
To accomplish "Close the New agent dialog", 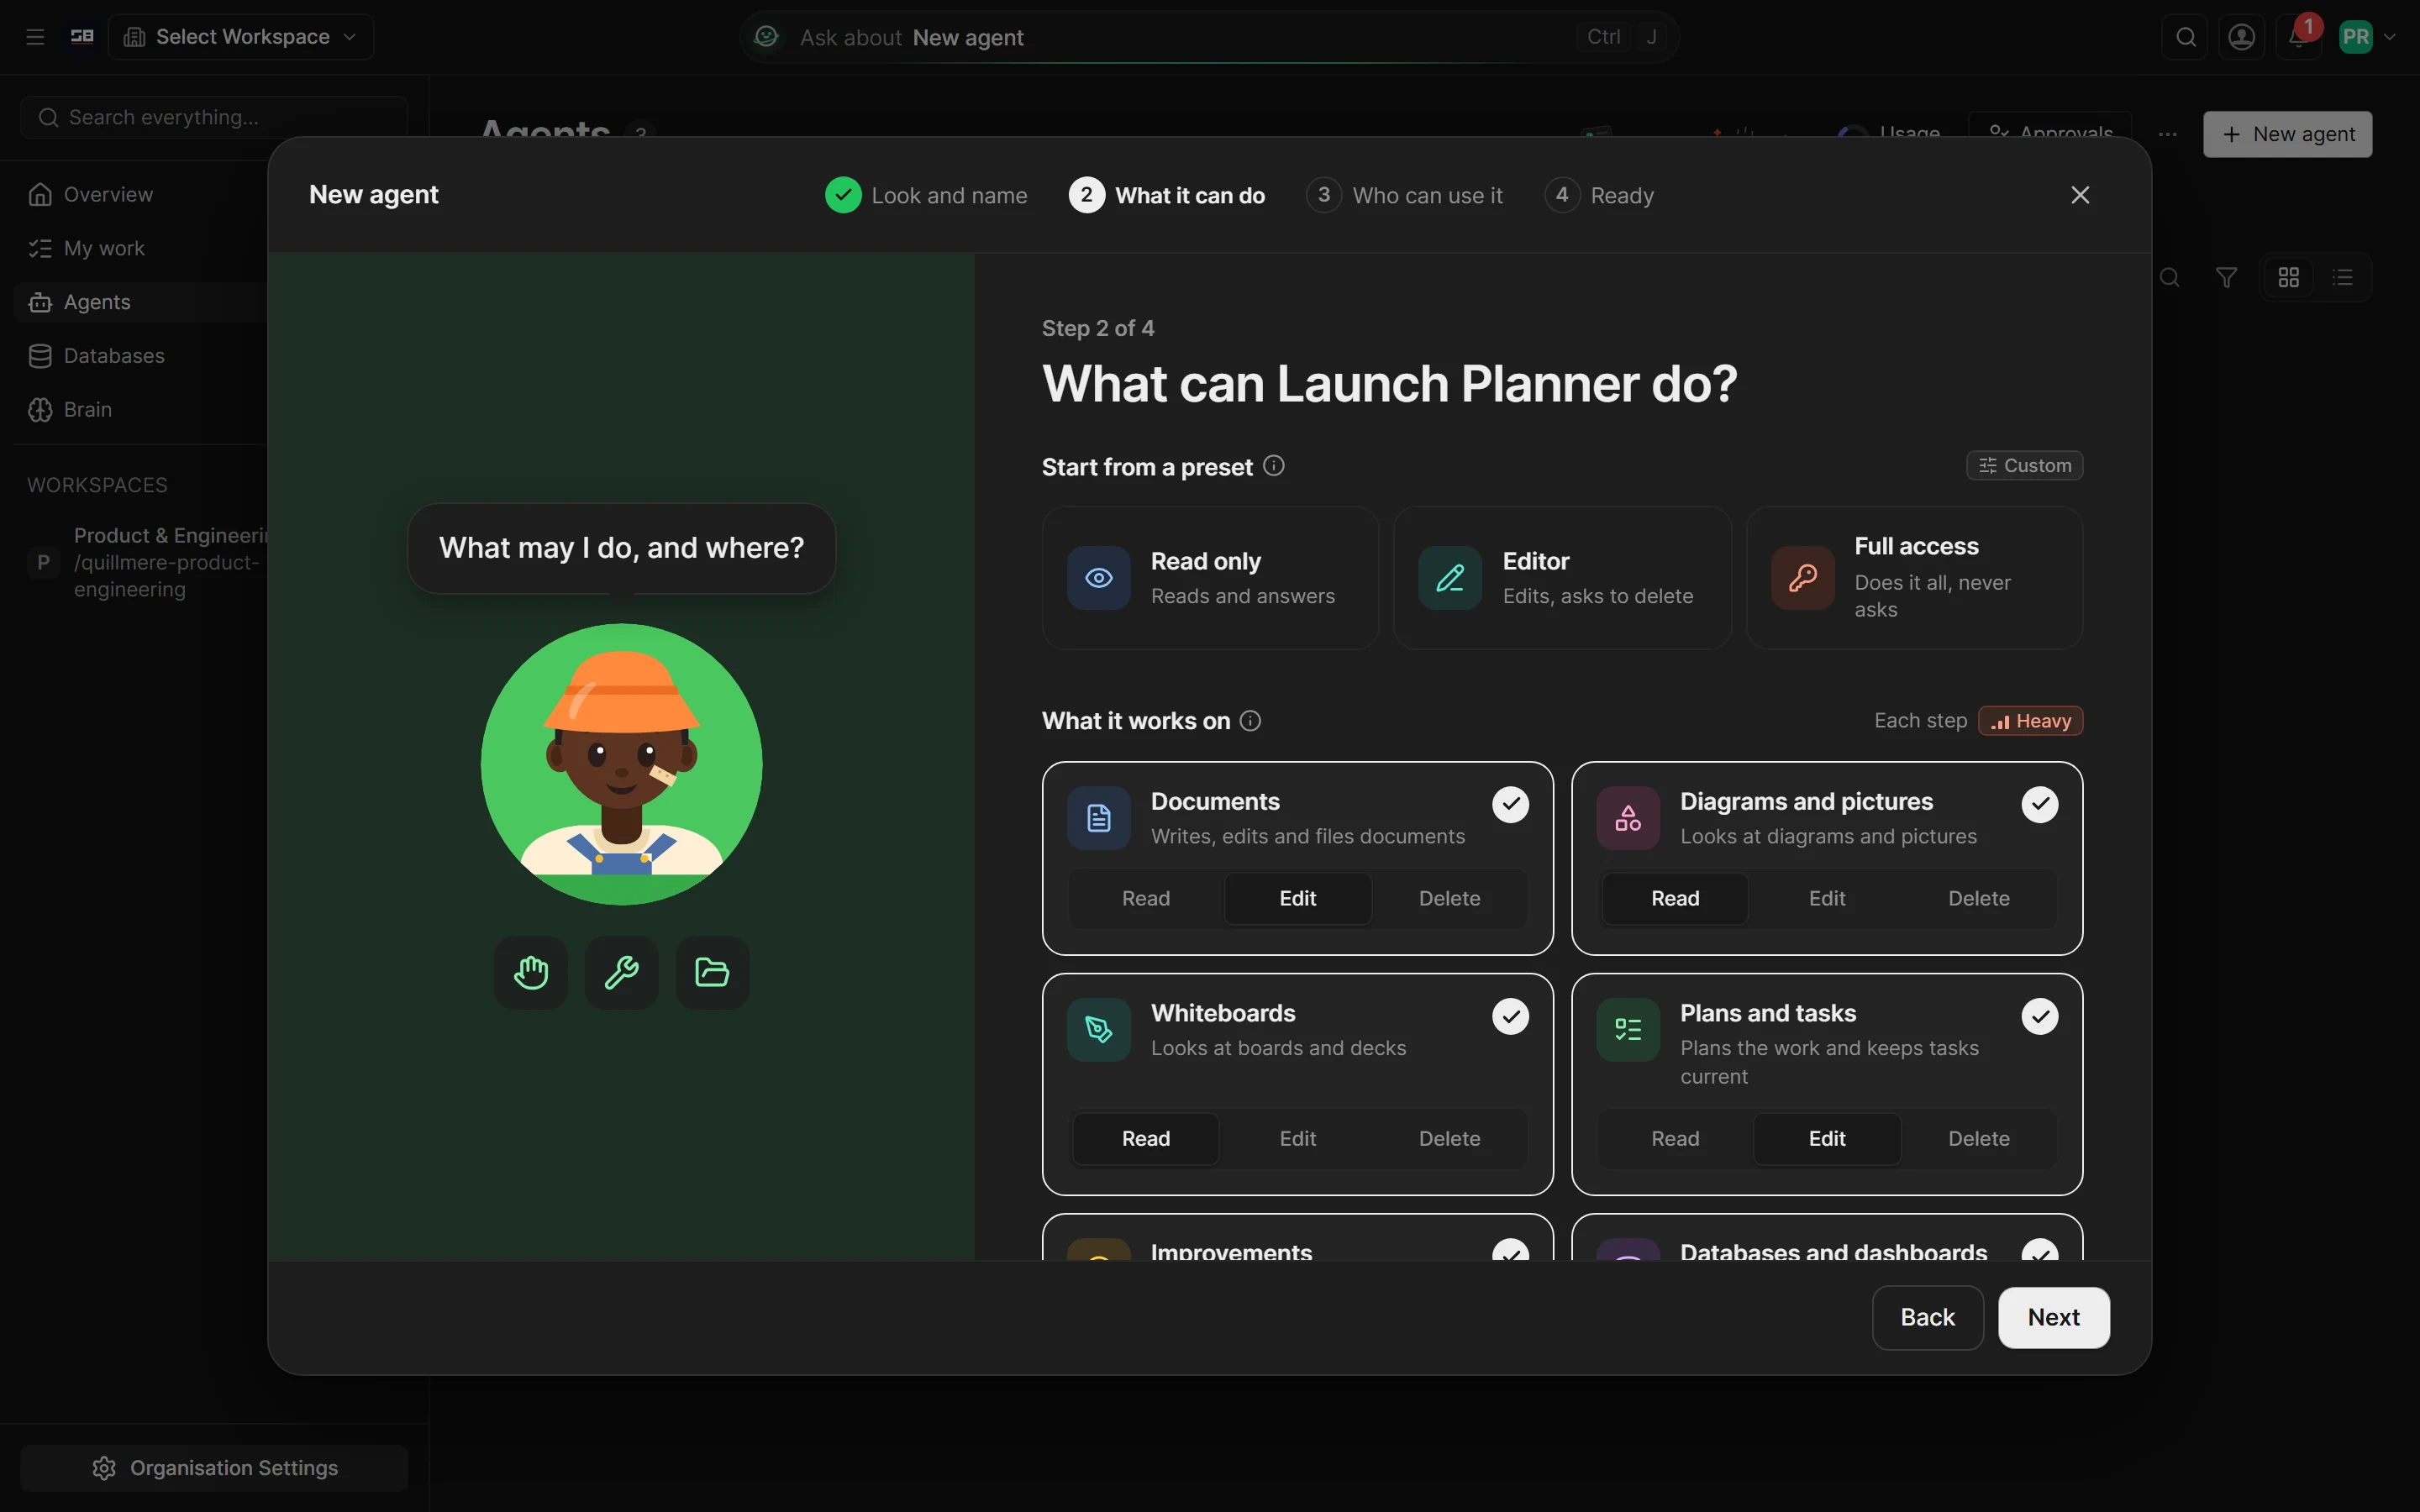I will (x=2080, y=195).
